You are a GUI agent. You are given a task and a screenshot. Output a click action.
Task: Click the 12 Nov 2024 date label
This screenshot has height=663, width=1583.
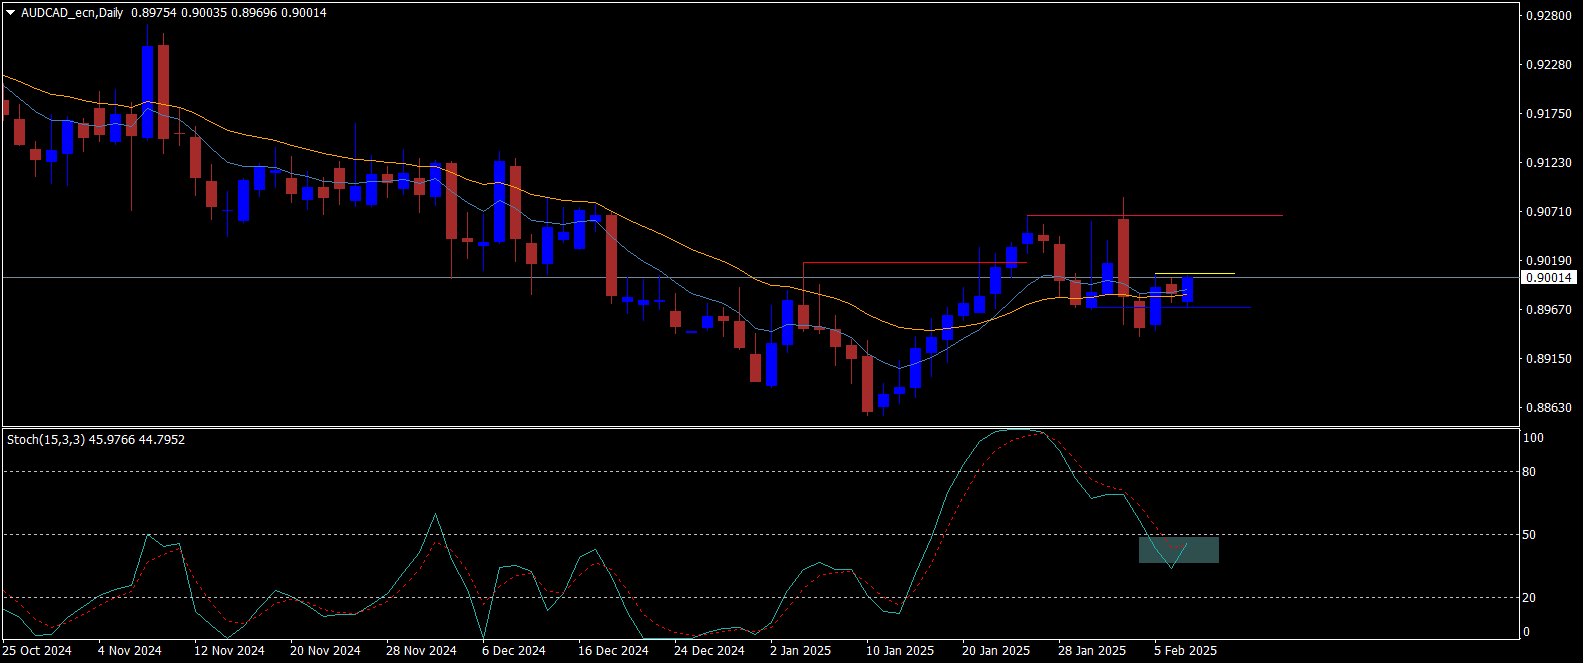229,651
